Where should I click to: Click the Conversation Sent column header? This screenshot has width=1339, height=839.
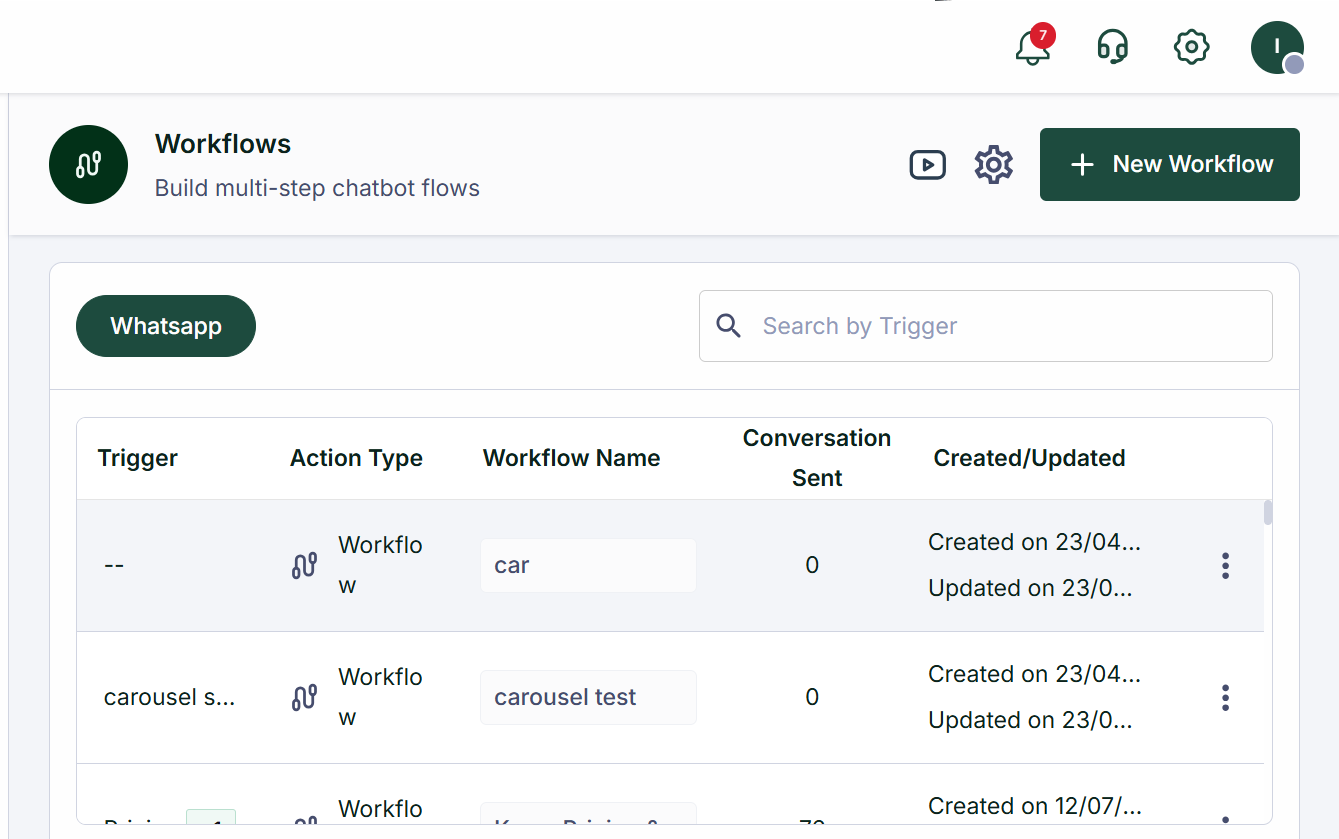click(817, 458)
